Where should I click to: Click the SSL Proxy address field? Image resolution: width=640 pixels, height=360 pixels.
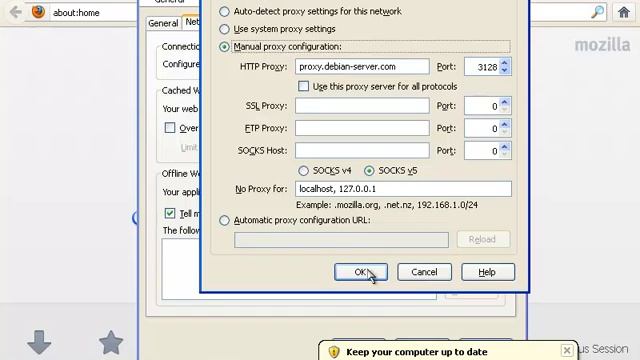click(x=362, y=106)
